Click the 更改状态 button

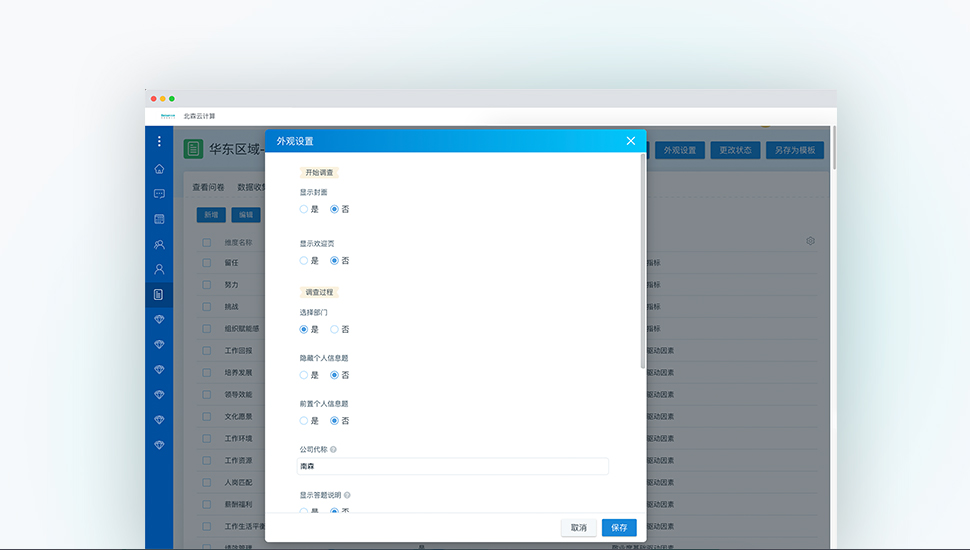735,150
